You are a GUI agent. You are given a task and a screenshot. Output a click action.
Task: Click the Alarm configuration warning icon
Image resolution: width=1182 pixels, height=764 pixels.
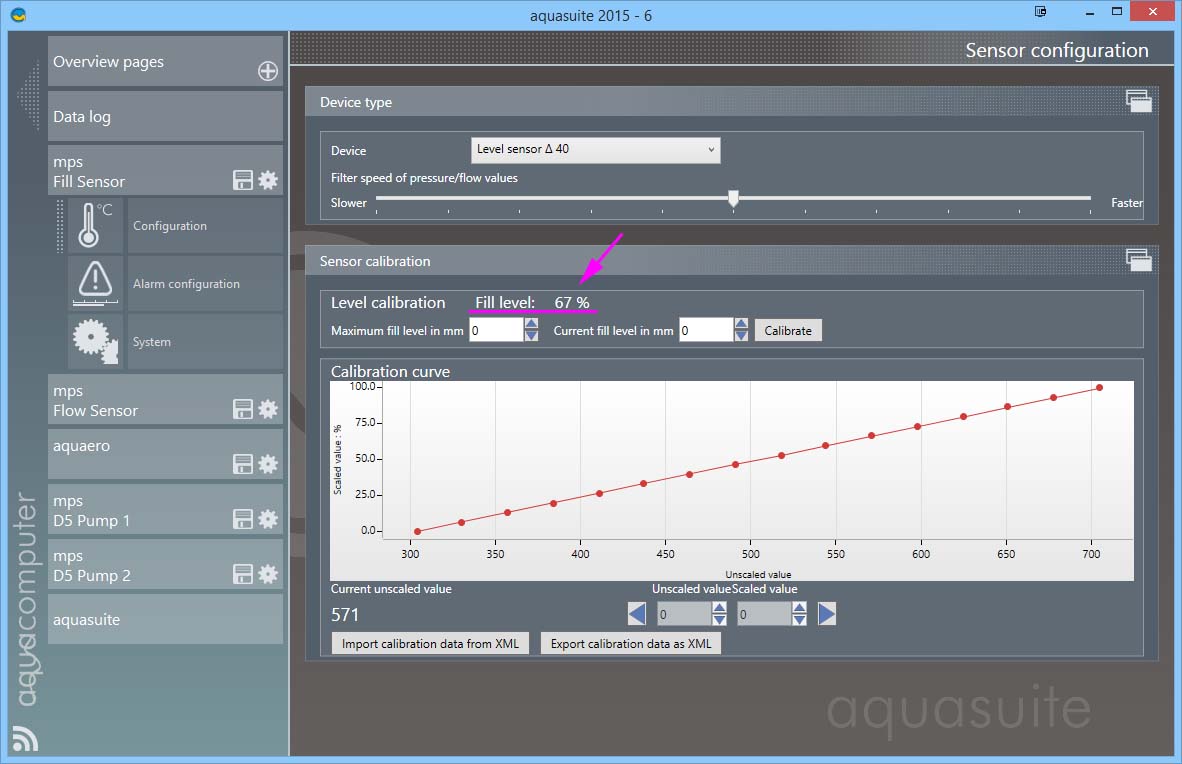[95, 283]
